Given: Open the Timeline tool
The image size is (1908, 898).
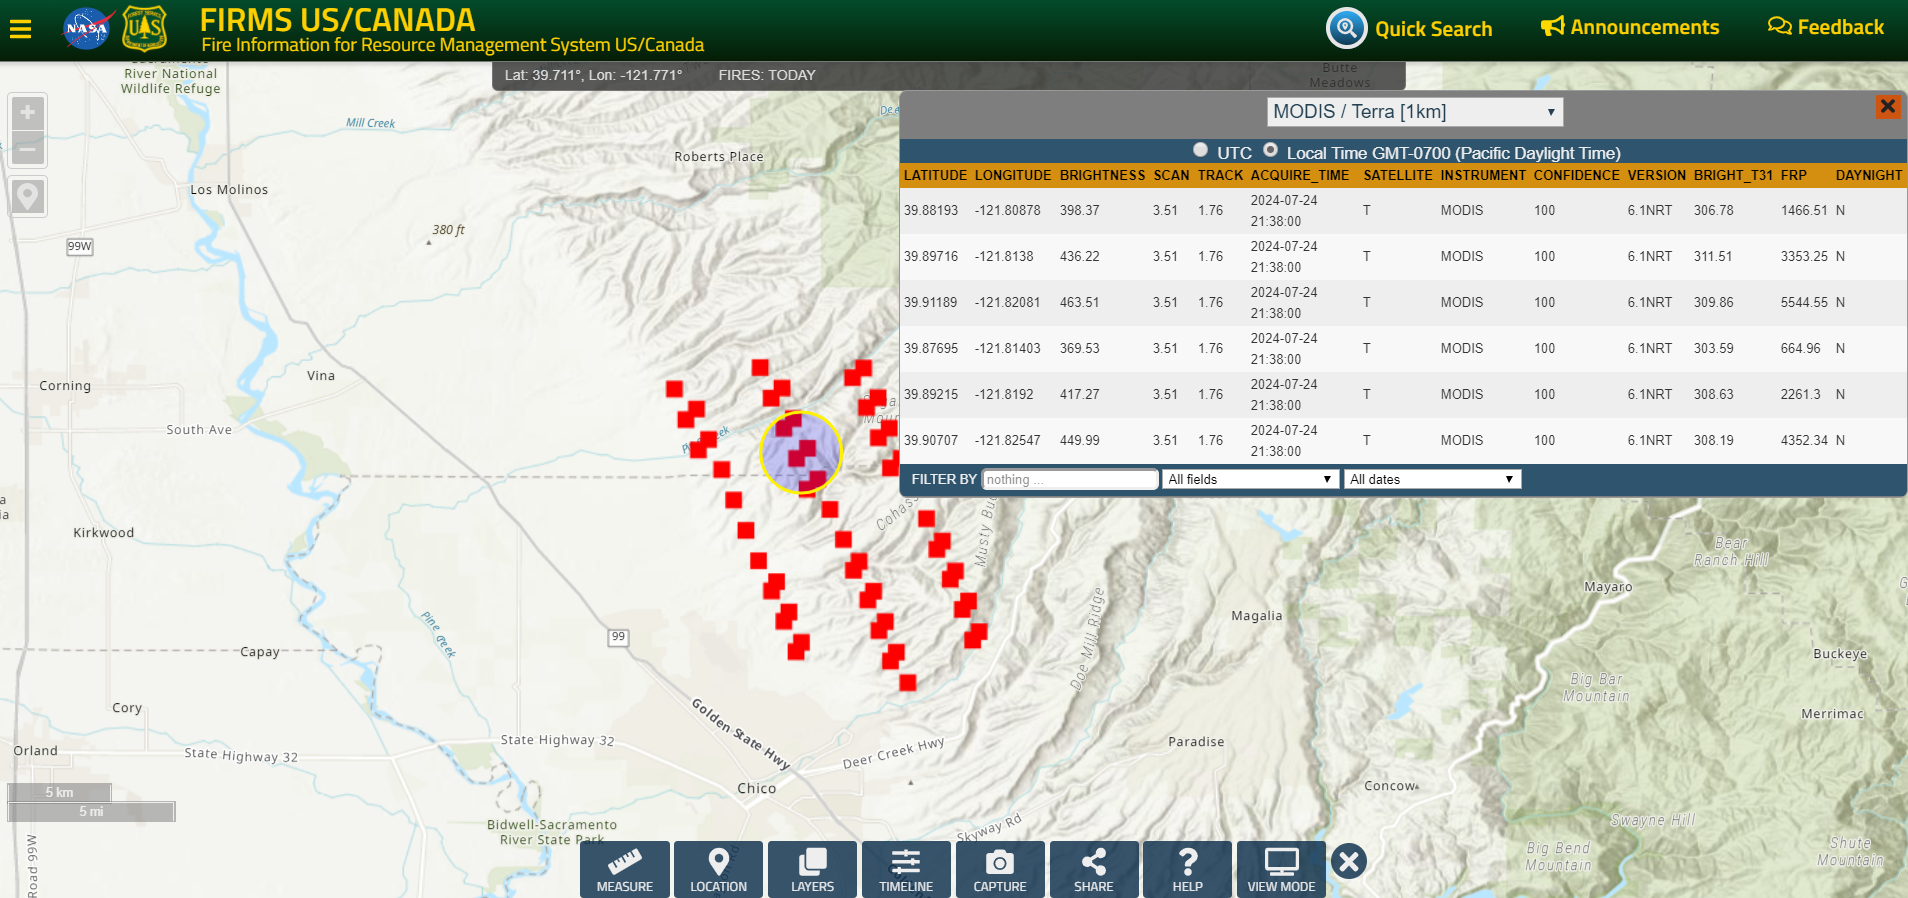Looking at the screenshot, I should coord(906,869).
